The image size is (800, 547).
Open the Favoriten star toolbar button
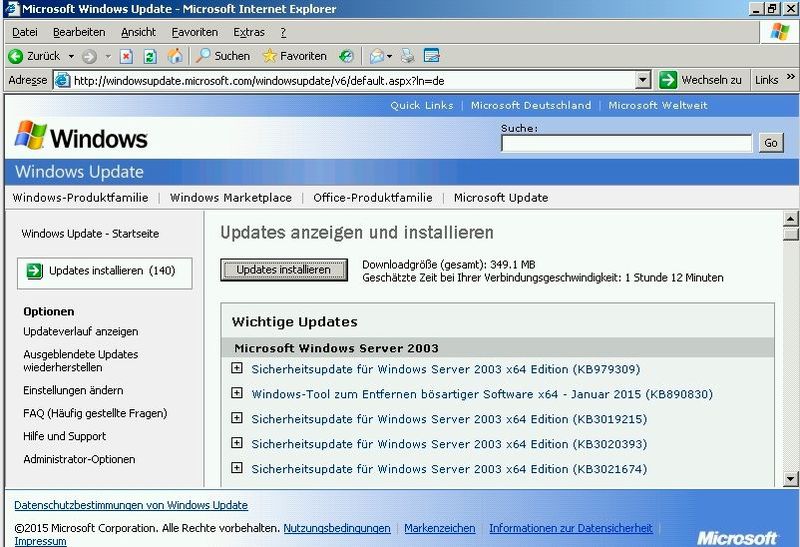pos(294,56)
